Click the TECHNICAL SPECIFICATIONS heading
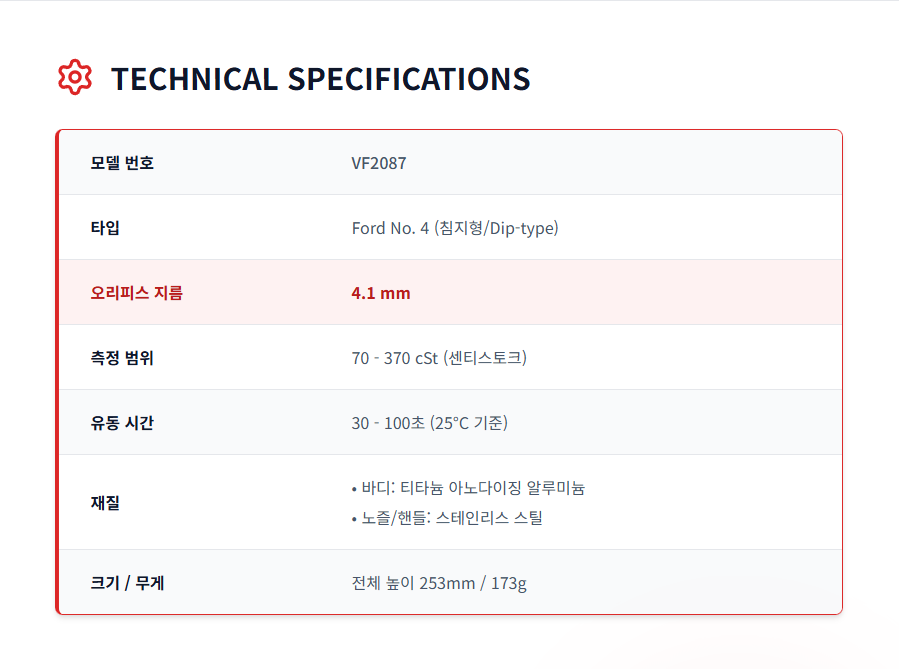Screen dimensions: 899x669 (x=320, y=79)
